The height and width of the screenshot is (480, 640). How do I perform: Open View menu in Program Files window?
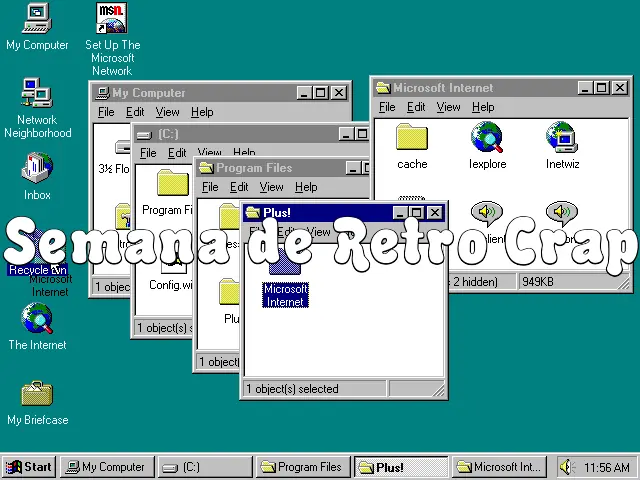[x=271, y=187]
